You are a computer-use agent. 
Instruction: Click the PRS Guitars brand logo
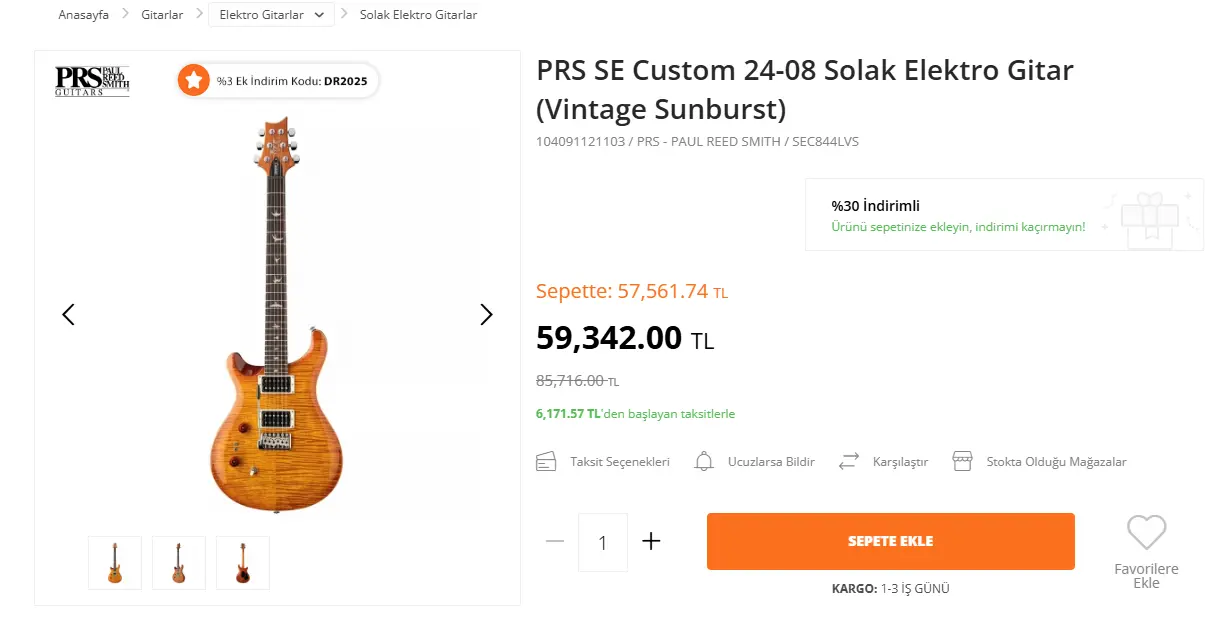tap(92, 81)
